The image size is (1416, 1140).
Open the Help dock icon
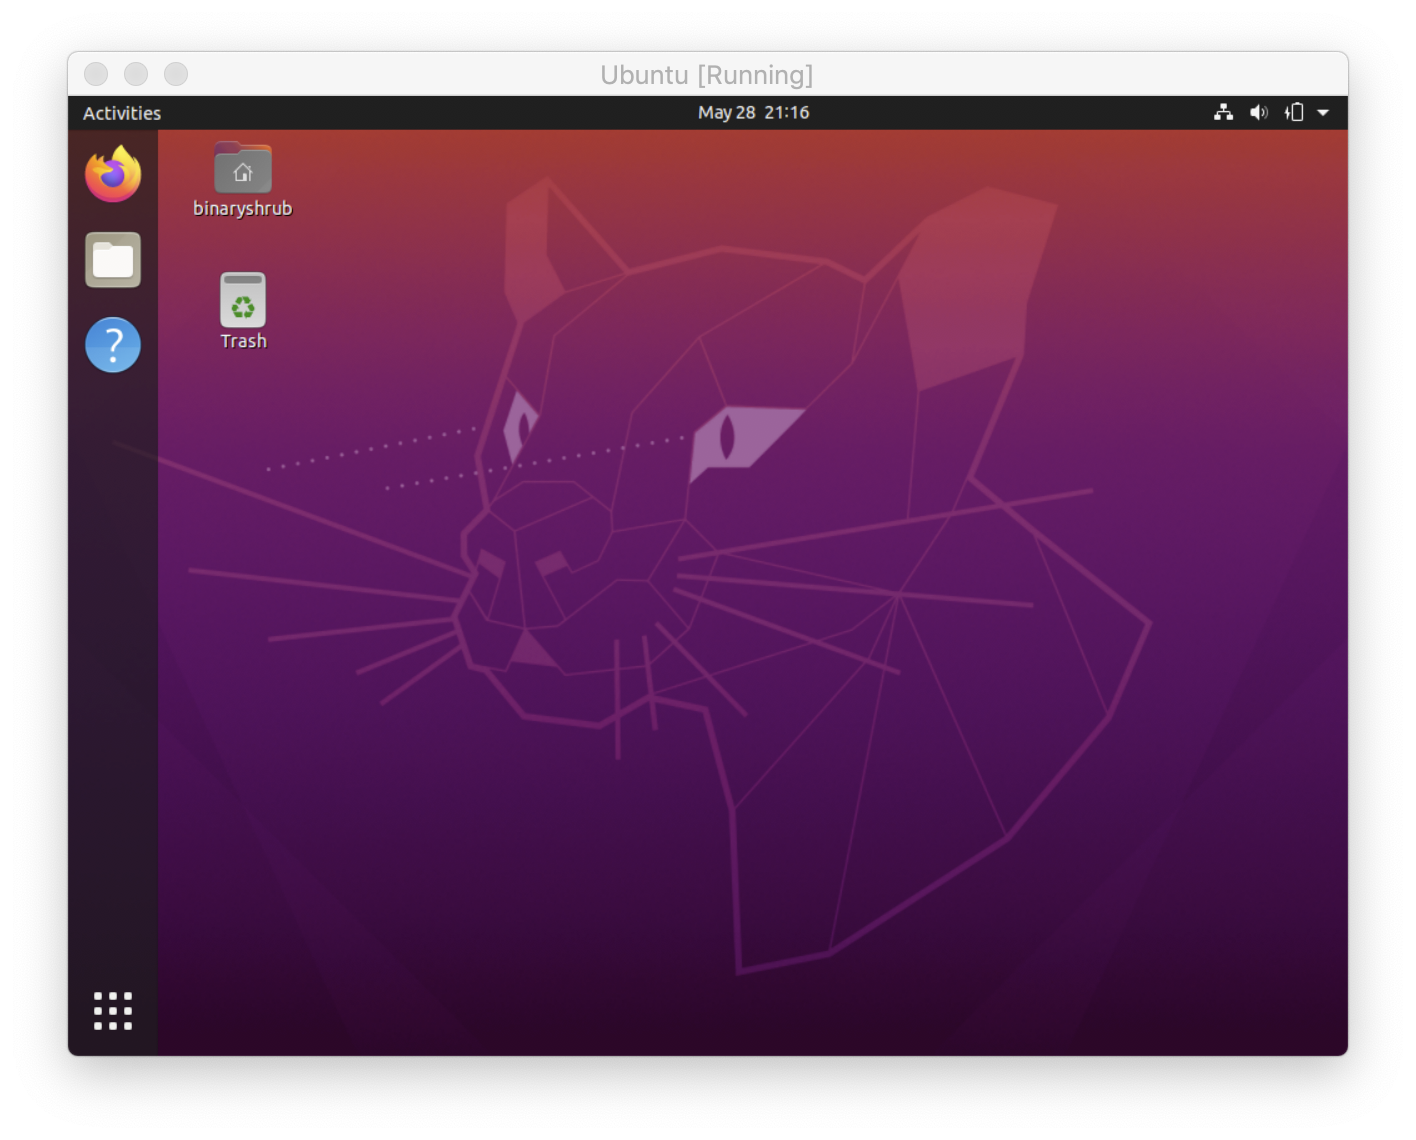pyautogui.click(x=113, y=345)
